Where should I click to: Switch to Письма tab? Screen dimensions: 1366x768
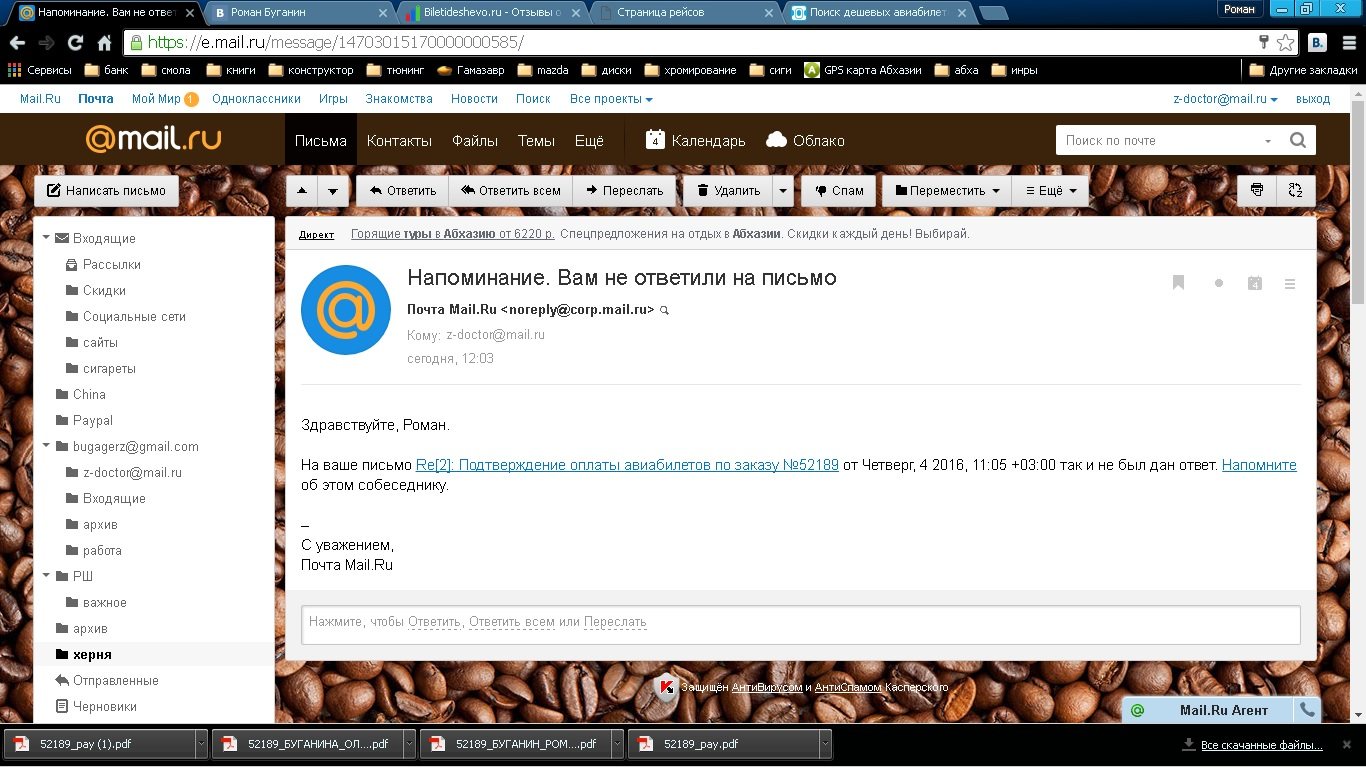pyautogui.click(x=320, y=140)
